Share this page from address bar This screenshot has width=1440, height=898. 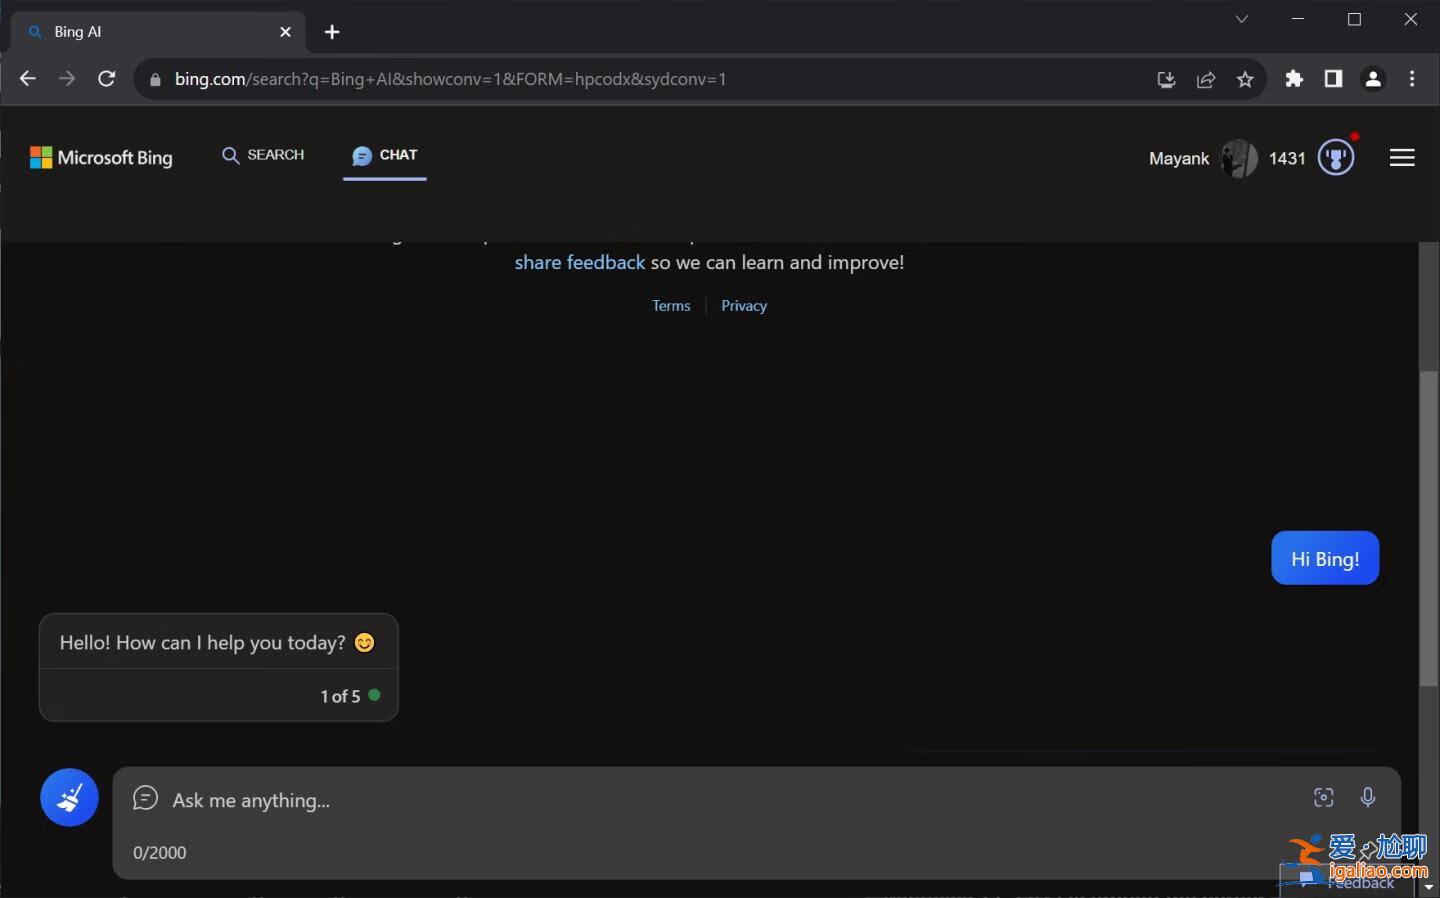[1206, 80]
